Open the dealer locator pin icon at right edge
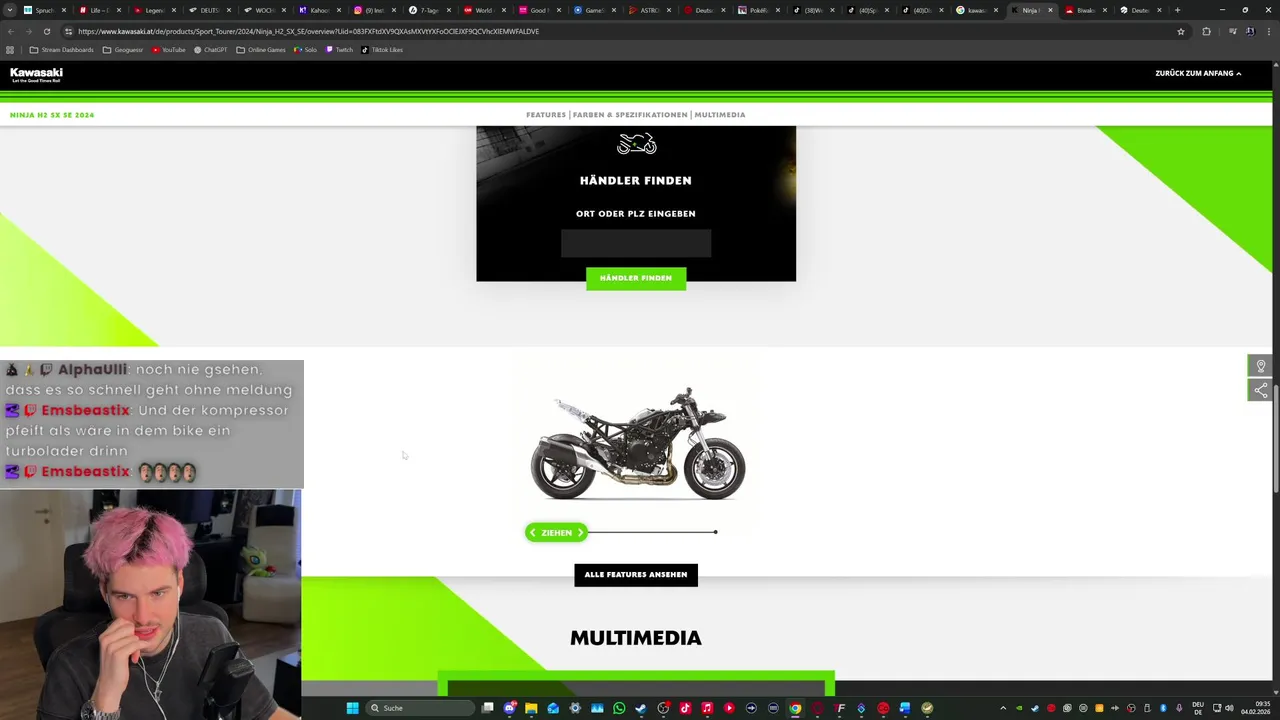 1261,366
